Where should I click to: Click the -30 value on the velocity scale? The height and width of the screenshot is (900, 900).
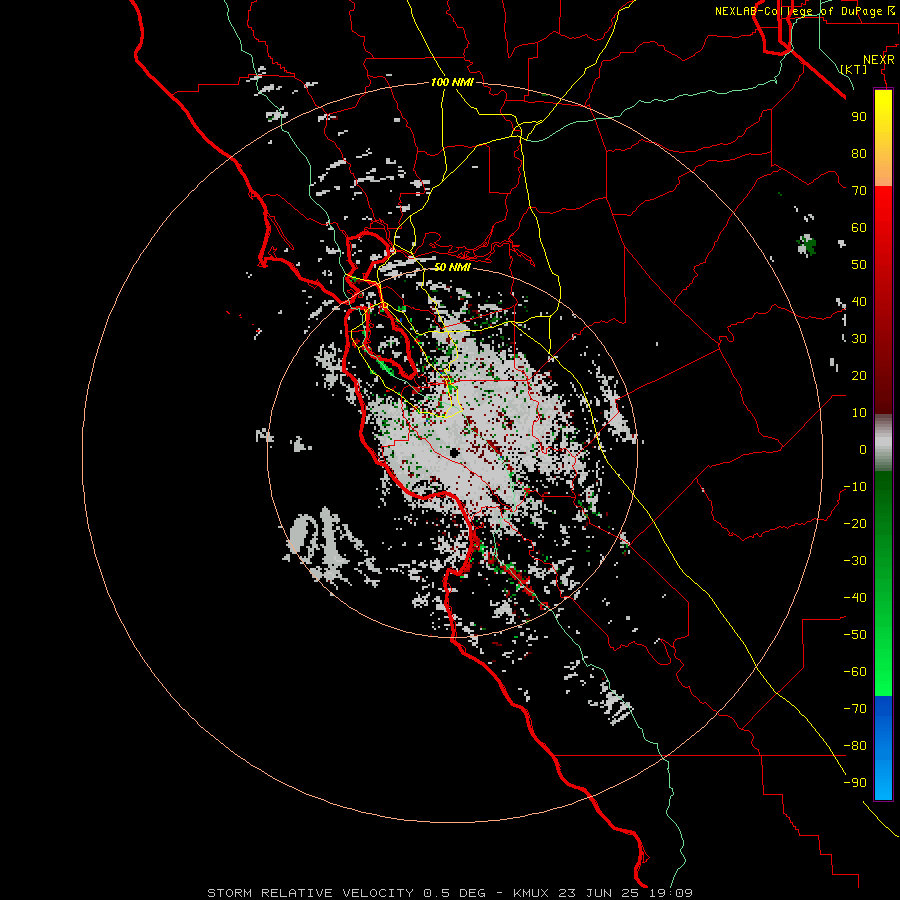(855, 561)
